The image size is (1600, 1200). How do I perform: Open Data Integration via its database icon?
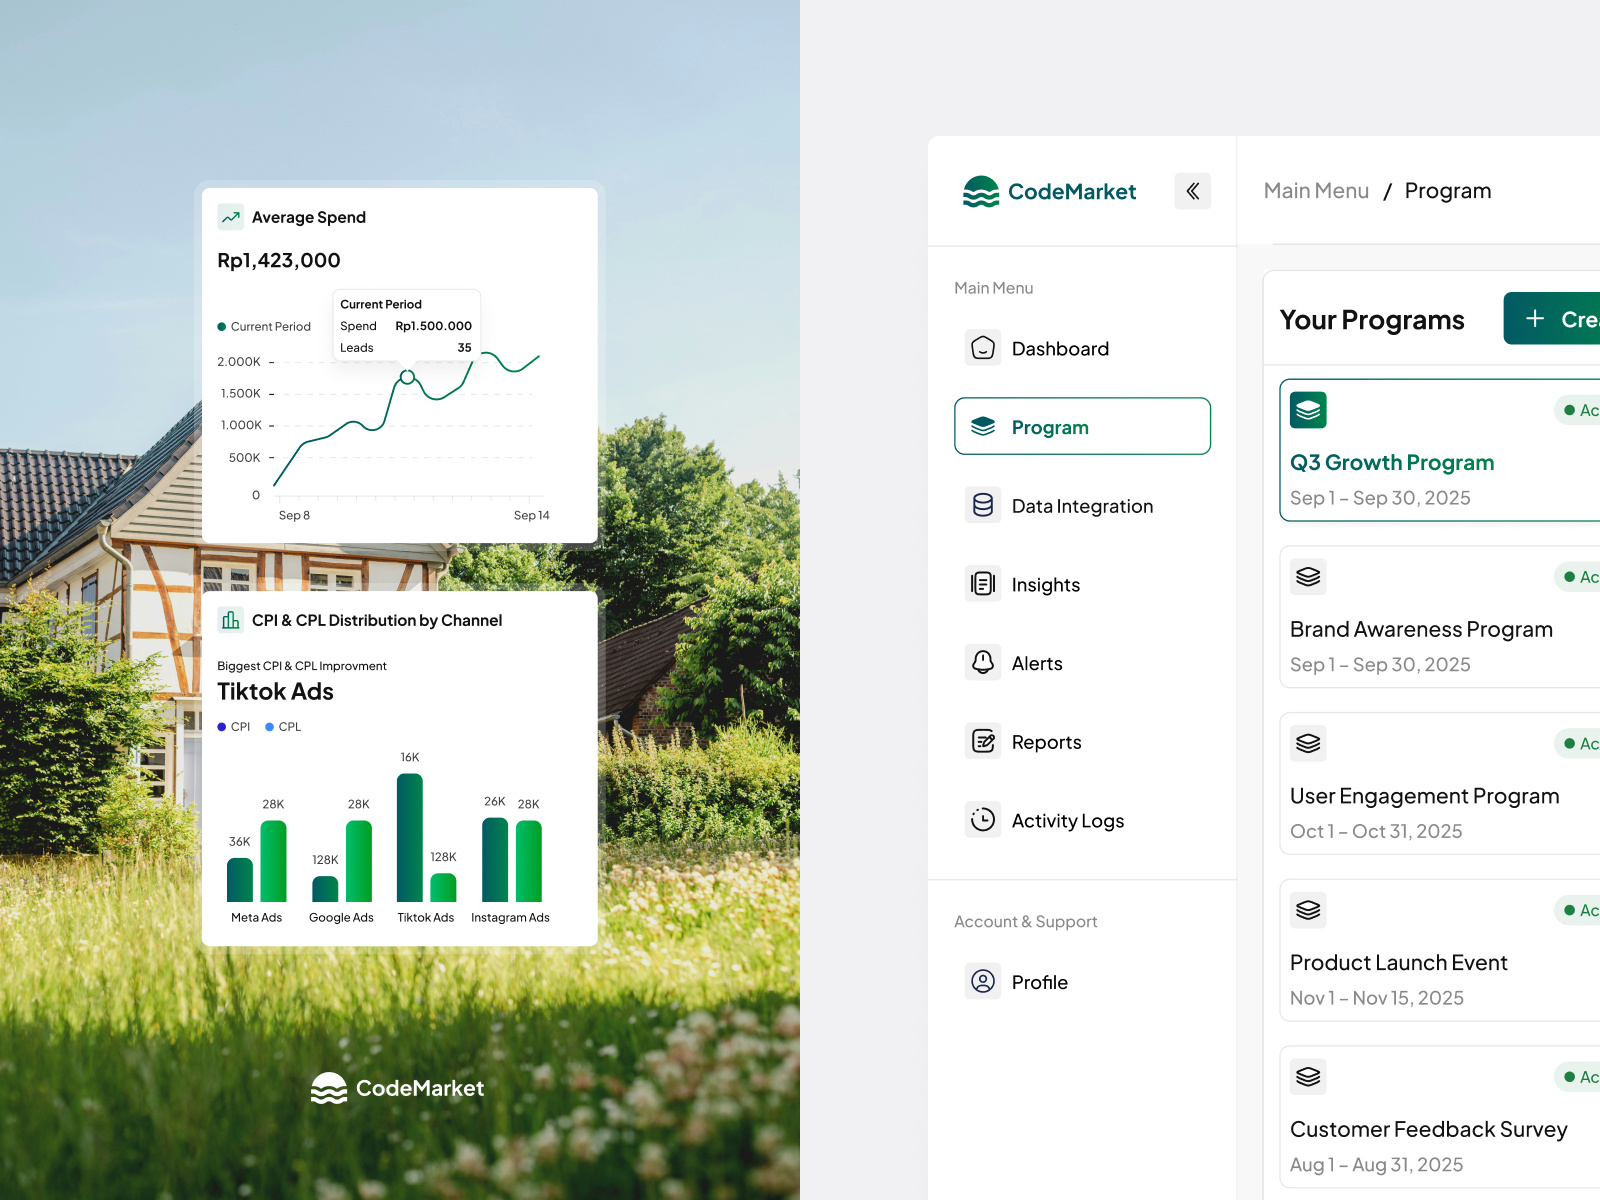click(983, 505)
